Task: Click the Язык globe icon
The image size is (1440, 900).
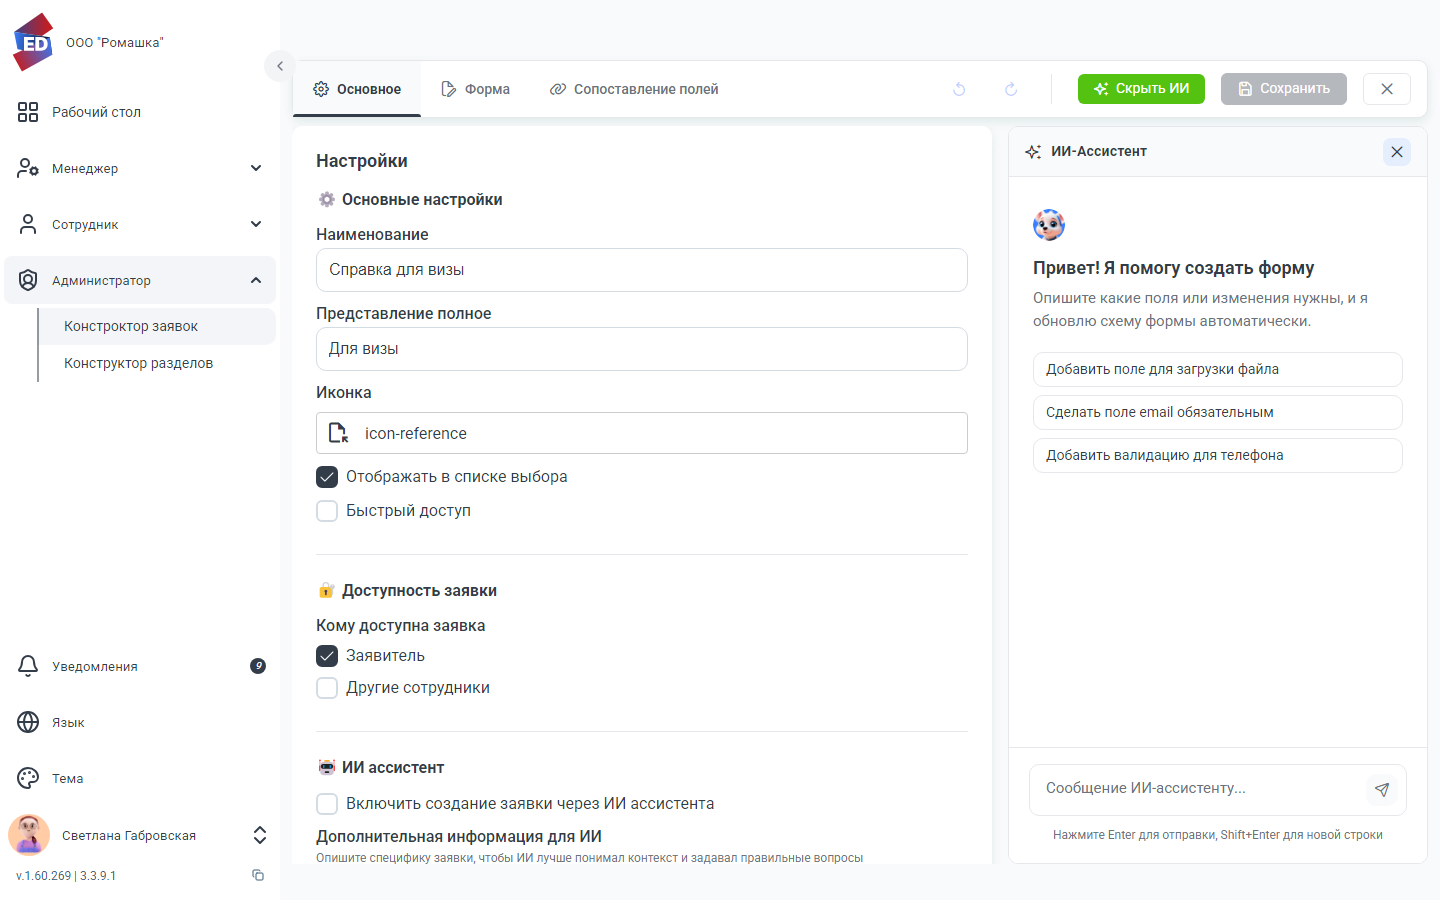Action: pyautogui.click(x=28, y=722)
